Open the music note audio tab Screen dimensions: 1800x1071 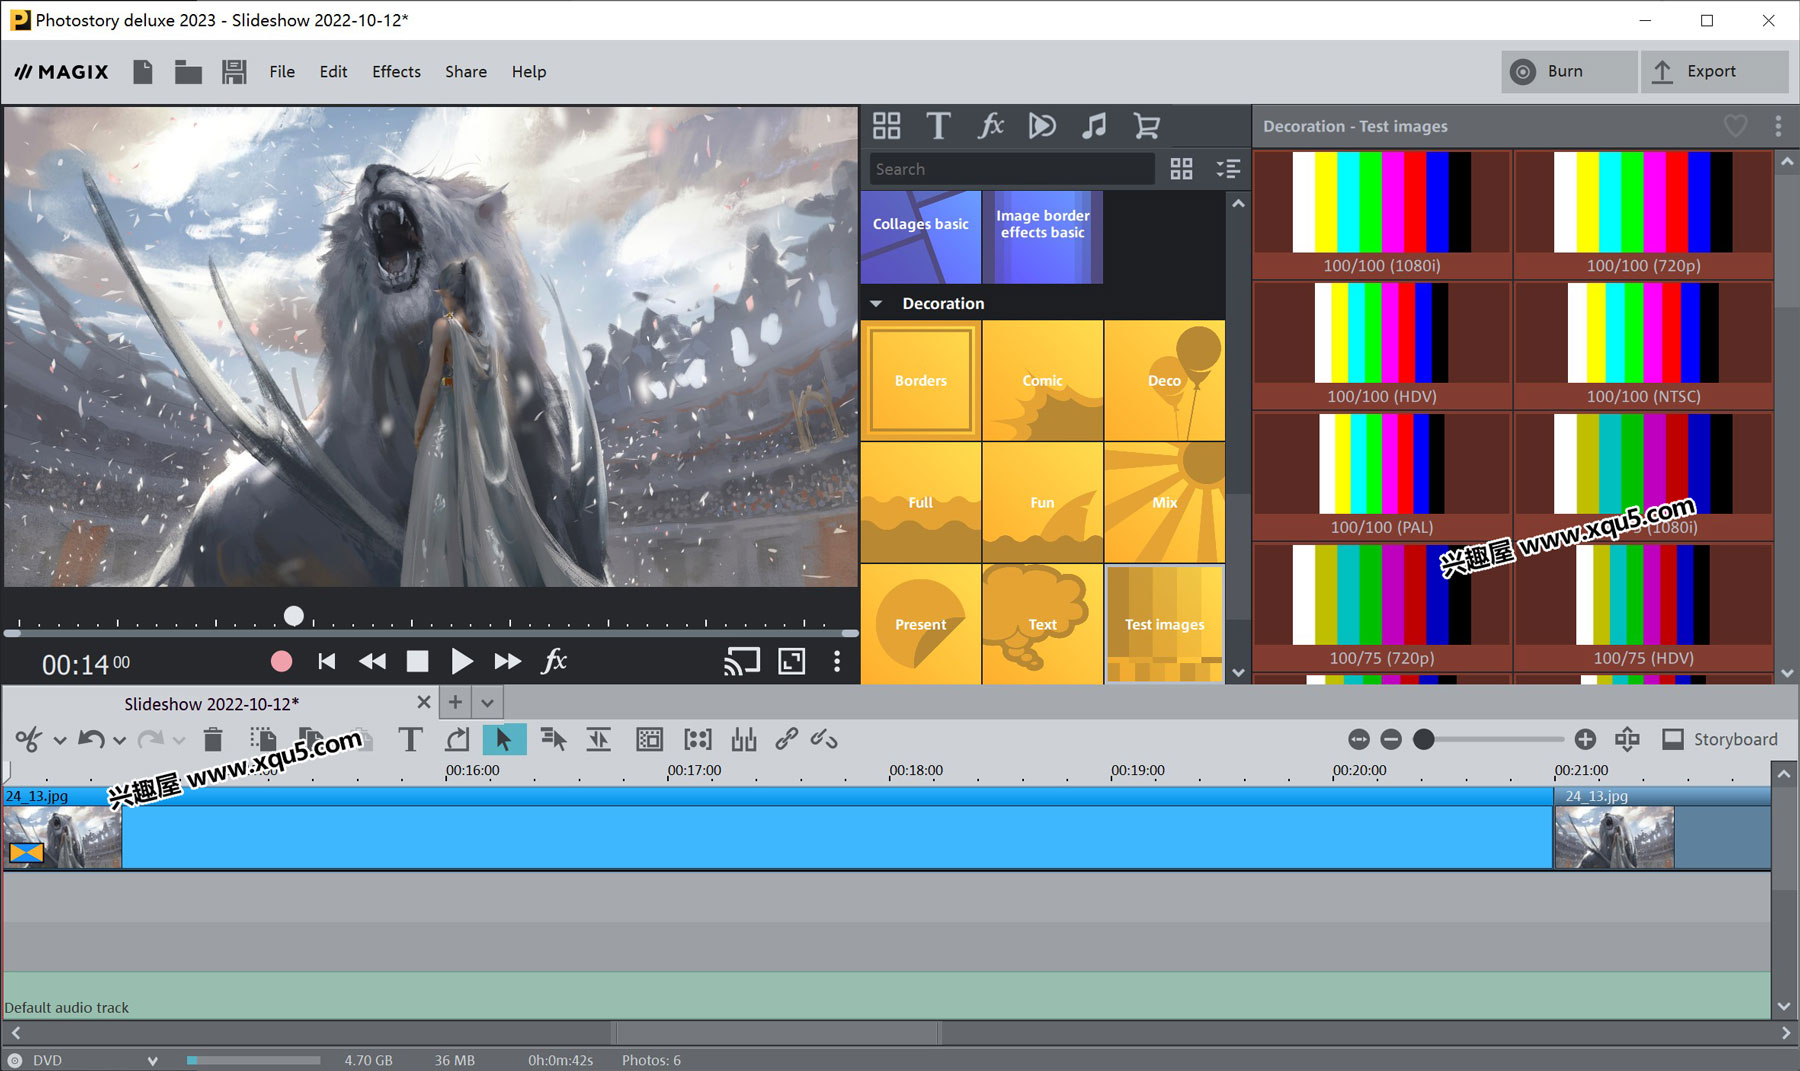[1094, 126]
